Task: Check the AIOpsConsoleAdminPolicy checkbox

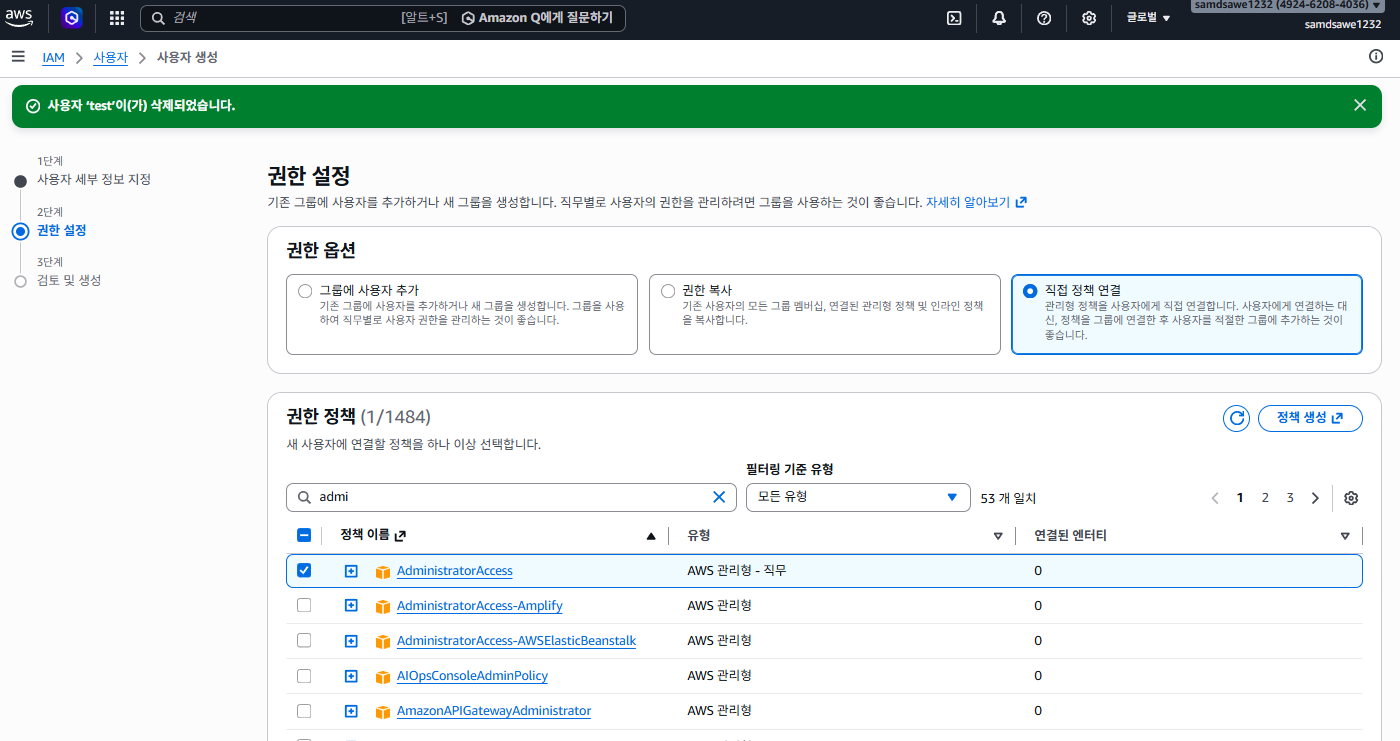Action: coord(304,676)
